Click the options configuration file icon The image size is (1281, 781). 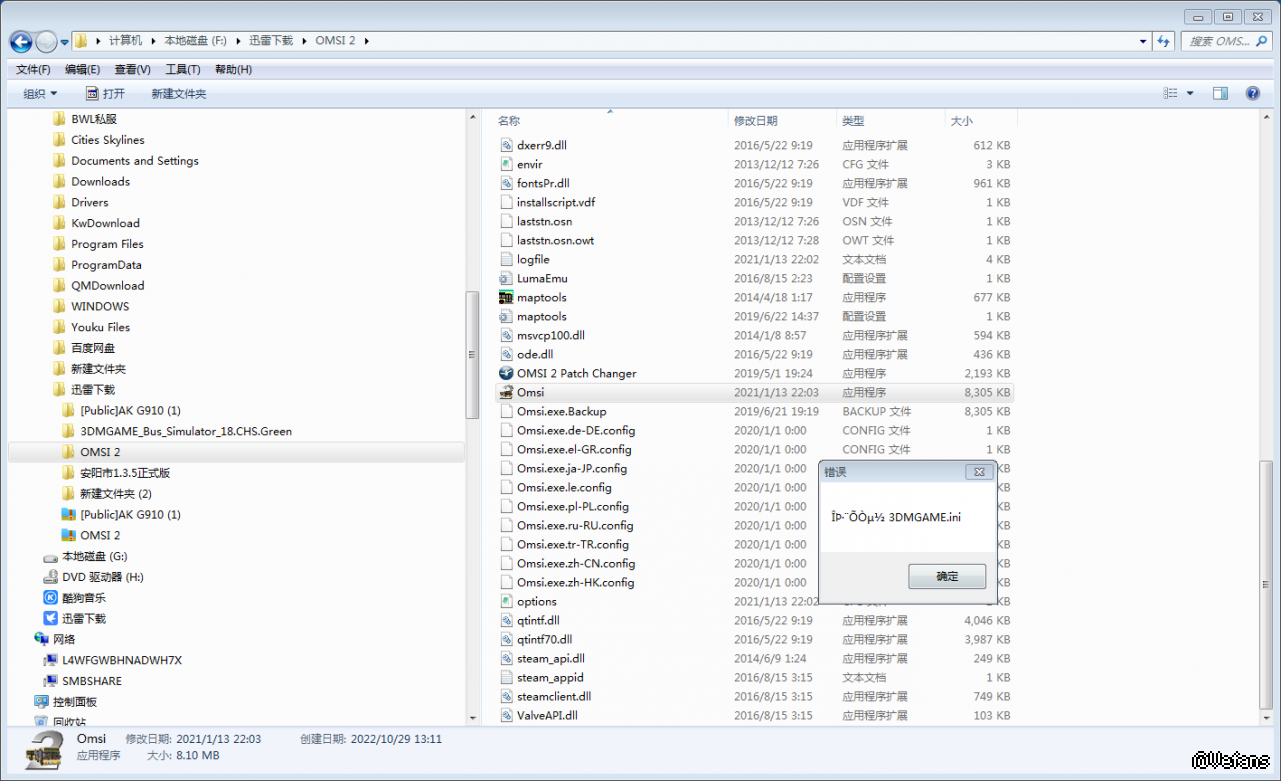tap(506, 601)
